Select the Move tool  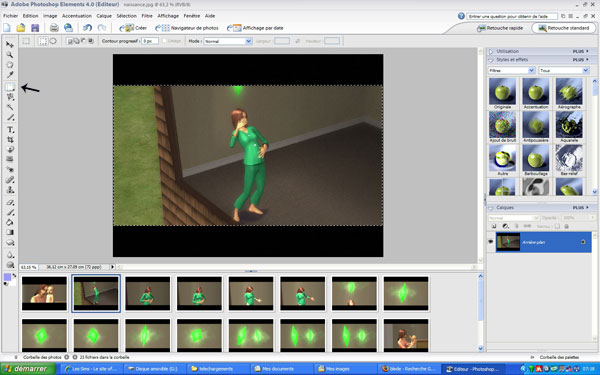[10, 45]
